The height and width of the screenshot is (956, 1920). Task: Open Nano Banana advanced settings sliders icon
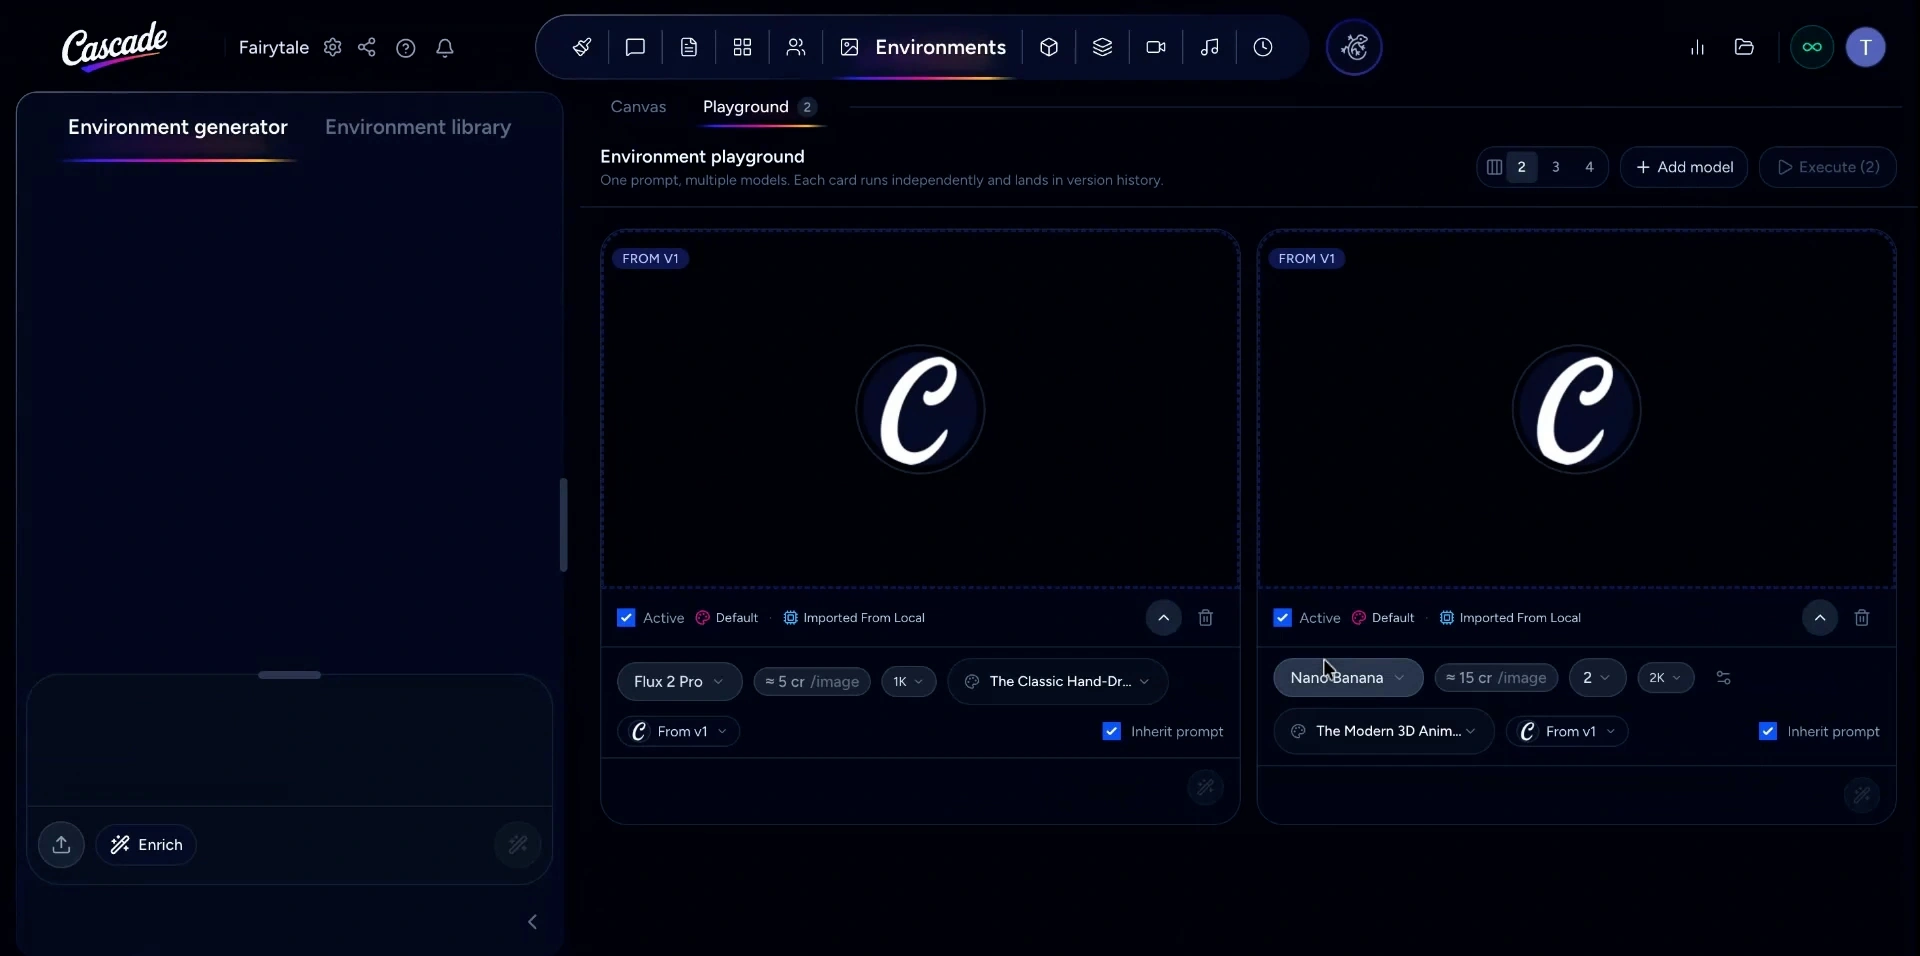[1723, 678]
